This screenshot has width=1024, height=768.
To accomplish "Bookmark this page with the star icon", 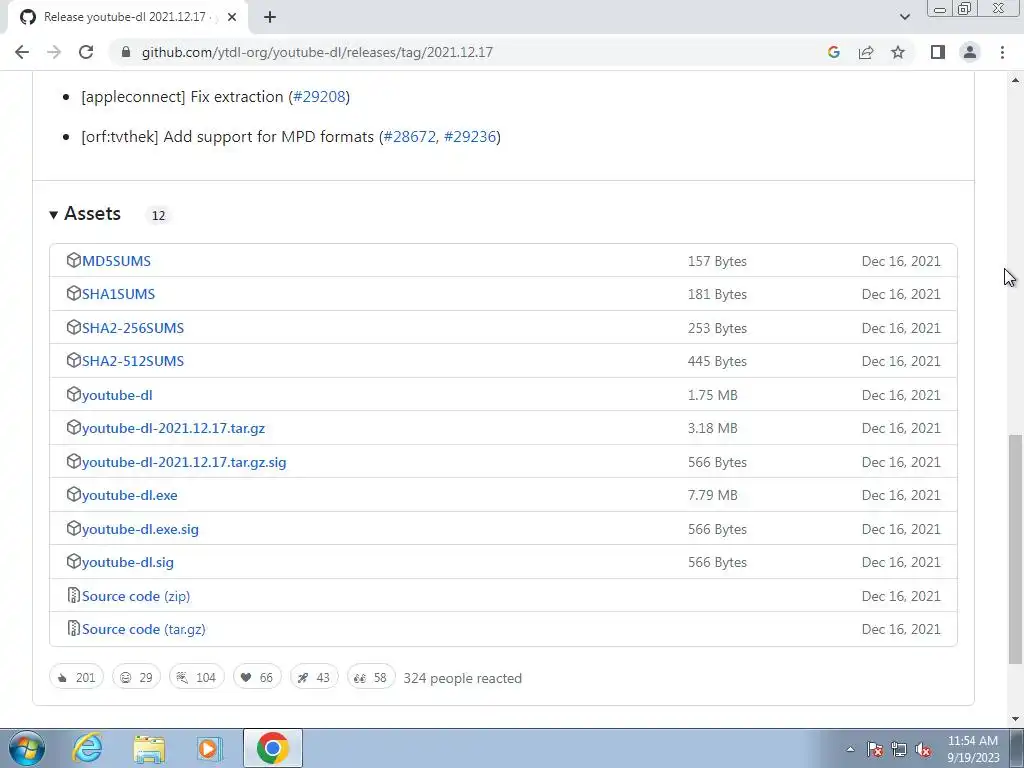I will (898, 52).
